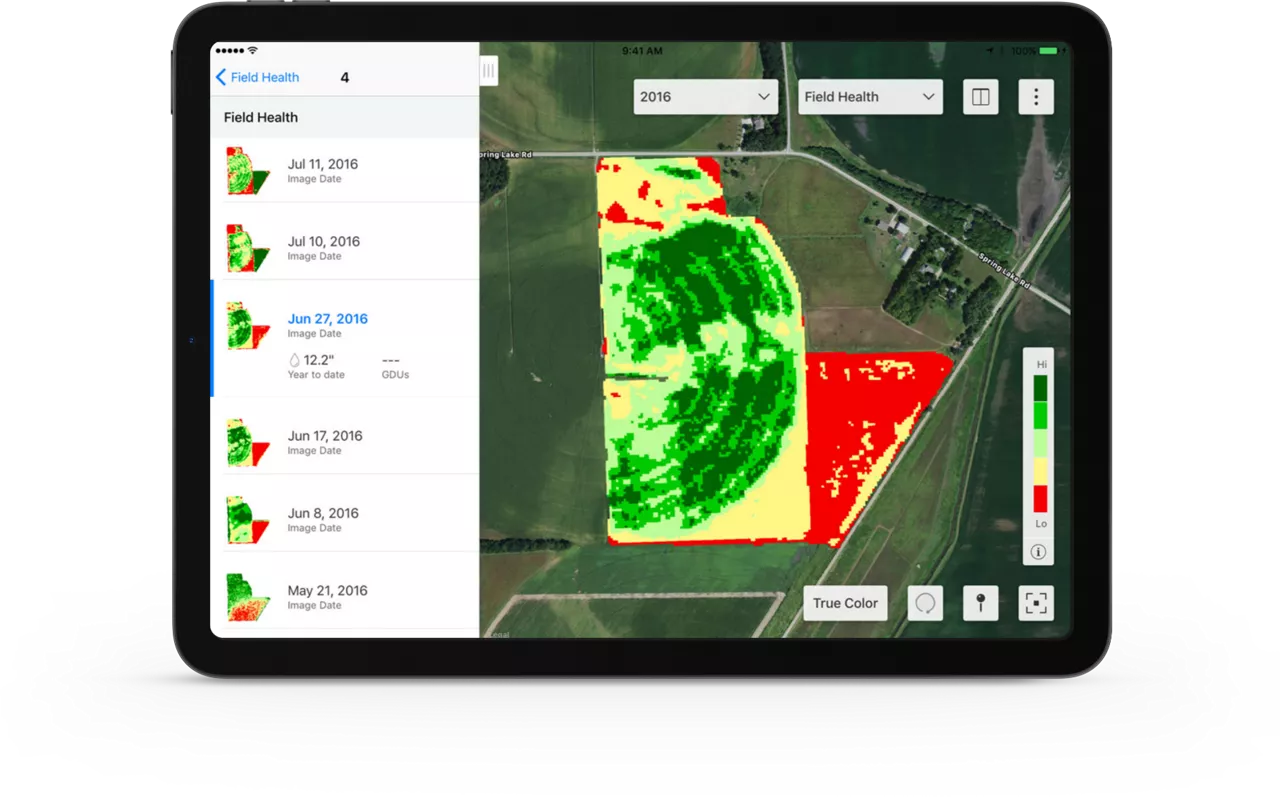Tap the battery status indicator
1280x797 pixels.
click(x=1048, y=50)
